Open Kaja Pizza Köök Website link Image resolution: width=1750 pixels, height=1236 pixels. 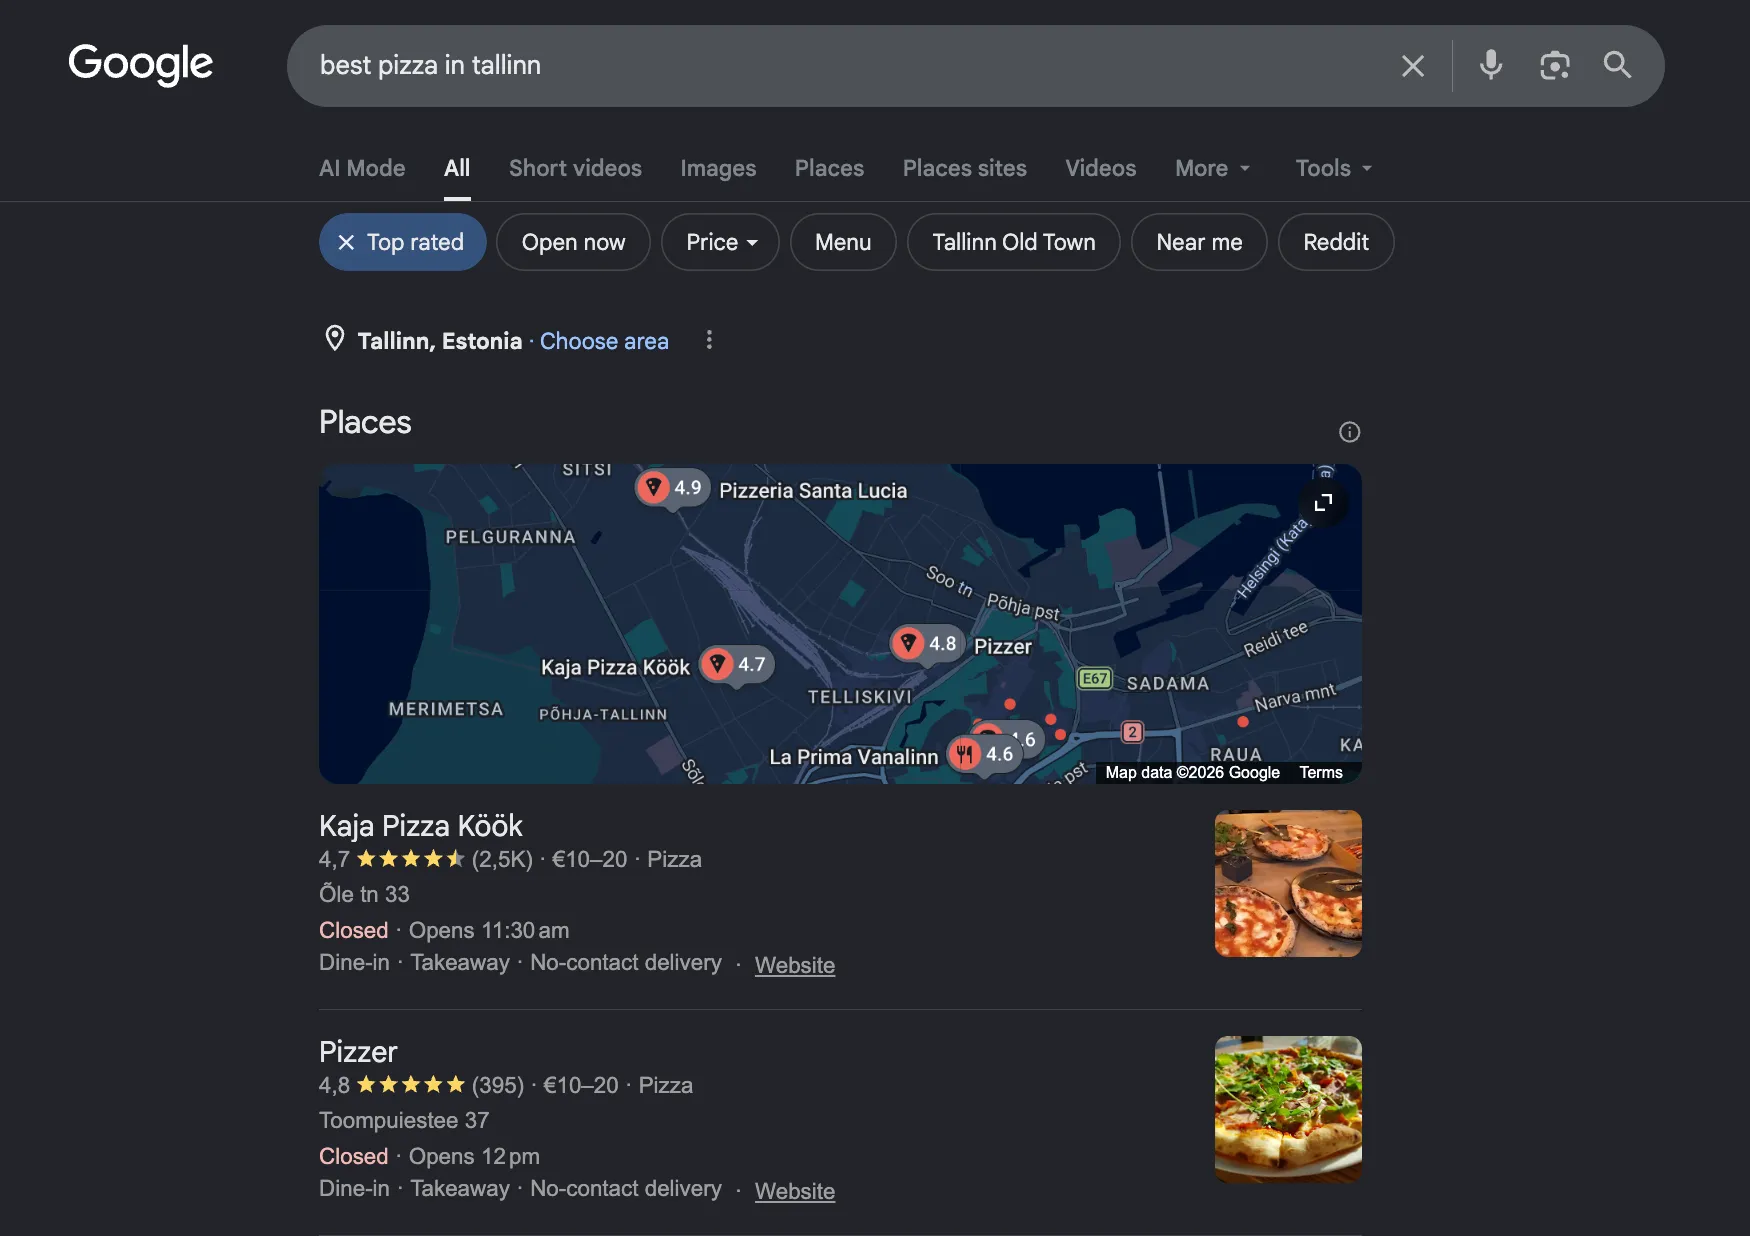coord(794,965)
